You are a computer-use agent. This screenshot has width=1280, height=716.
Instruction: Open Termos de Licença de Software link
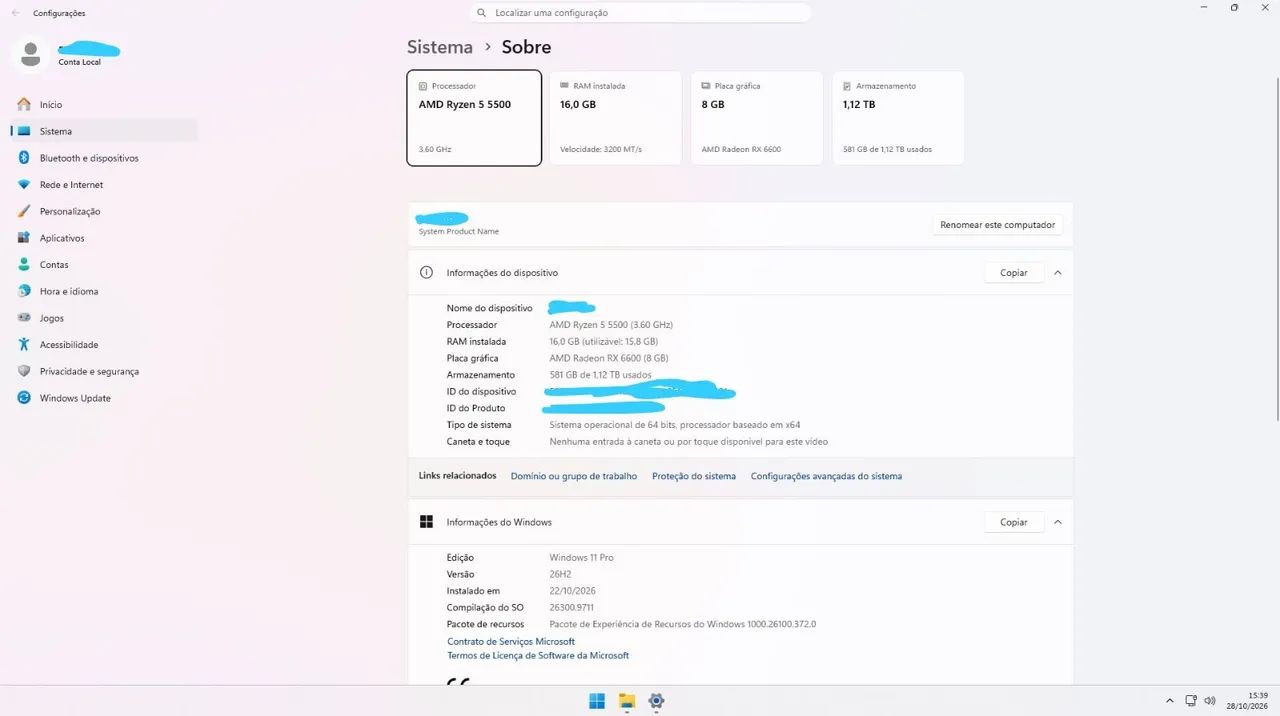538,656
